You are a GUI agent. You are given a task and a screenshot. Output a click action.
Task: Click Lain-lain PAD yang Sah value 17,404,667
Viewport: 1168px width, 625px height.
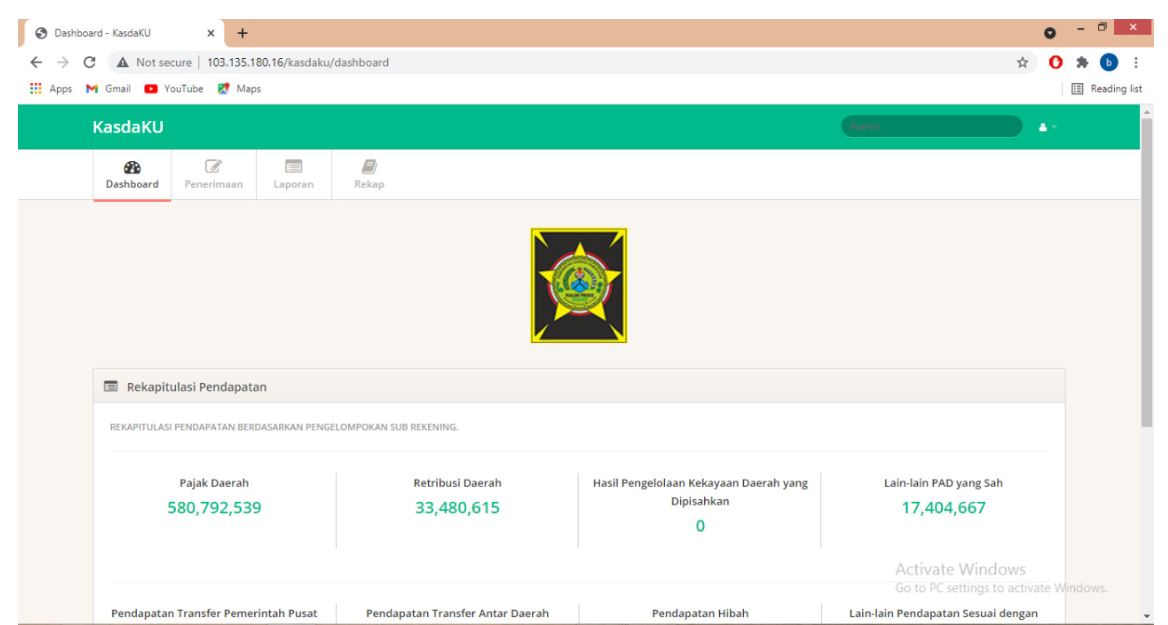pyautogui.click(x=943, y=507)
